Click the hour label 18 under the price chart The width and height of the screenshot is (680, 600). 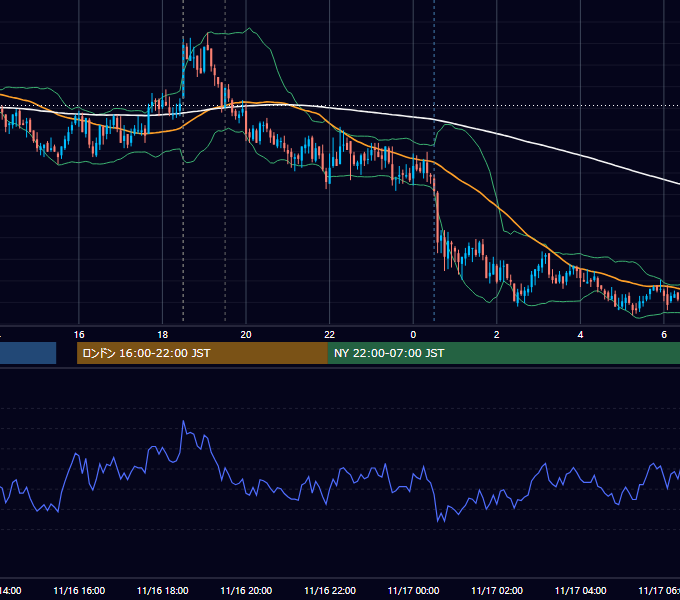coord(163,335)
